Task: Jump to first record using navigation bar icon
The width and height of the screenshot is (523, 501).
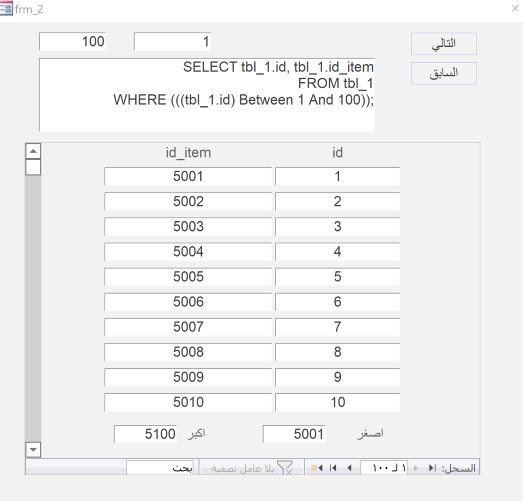Action: pos(432,468)
